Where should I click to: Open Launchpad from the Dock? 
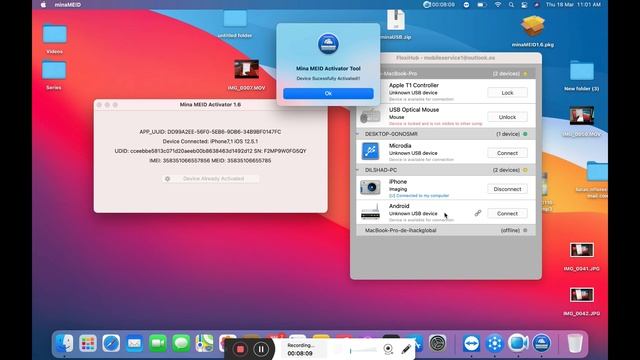coord(88,343)
